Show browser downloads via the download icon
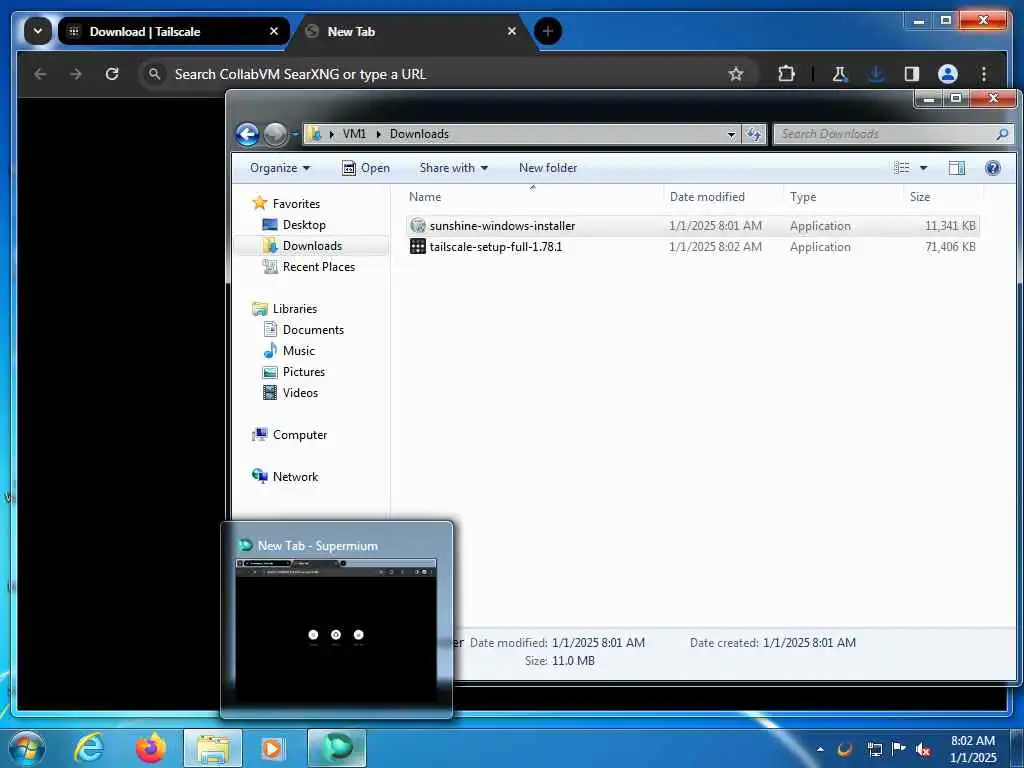 876,74
